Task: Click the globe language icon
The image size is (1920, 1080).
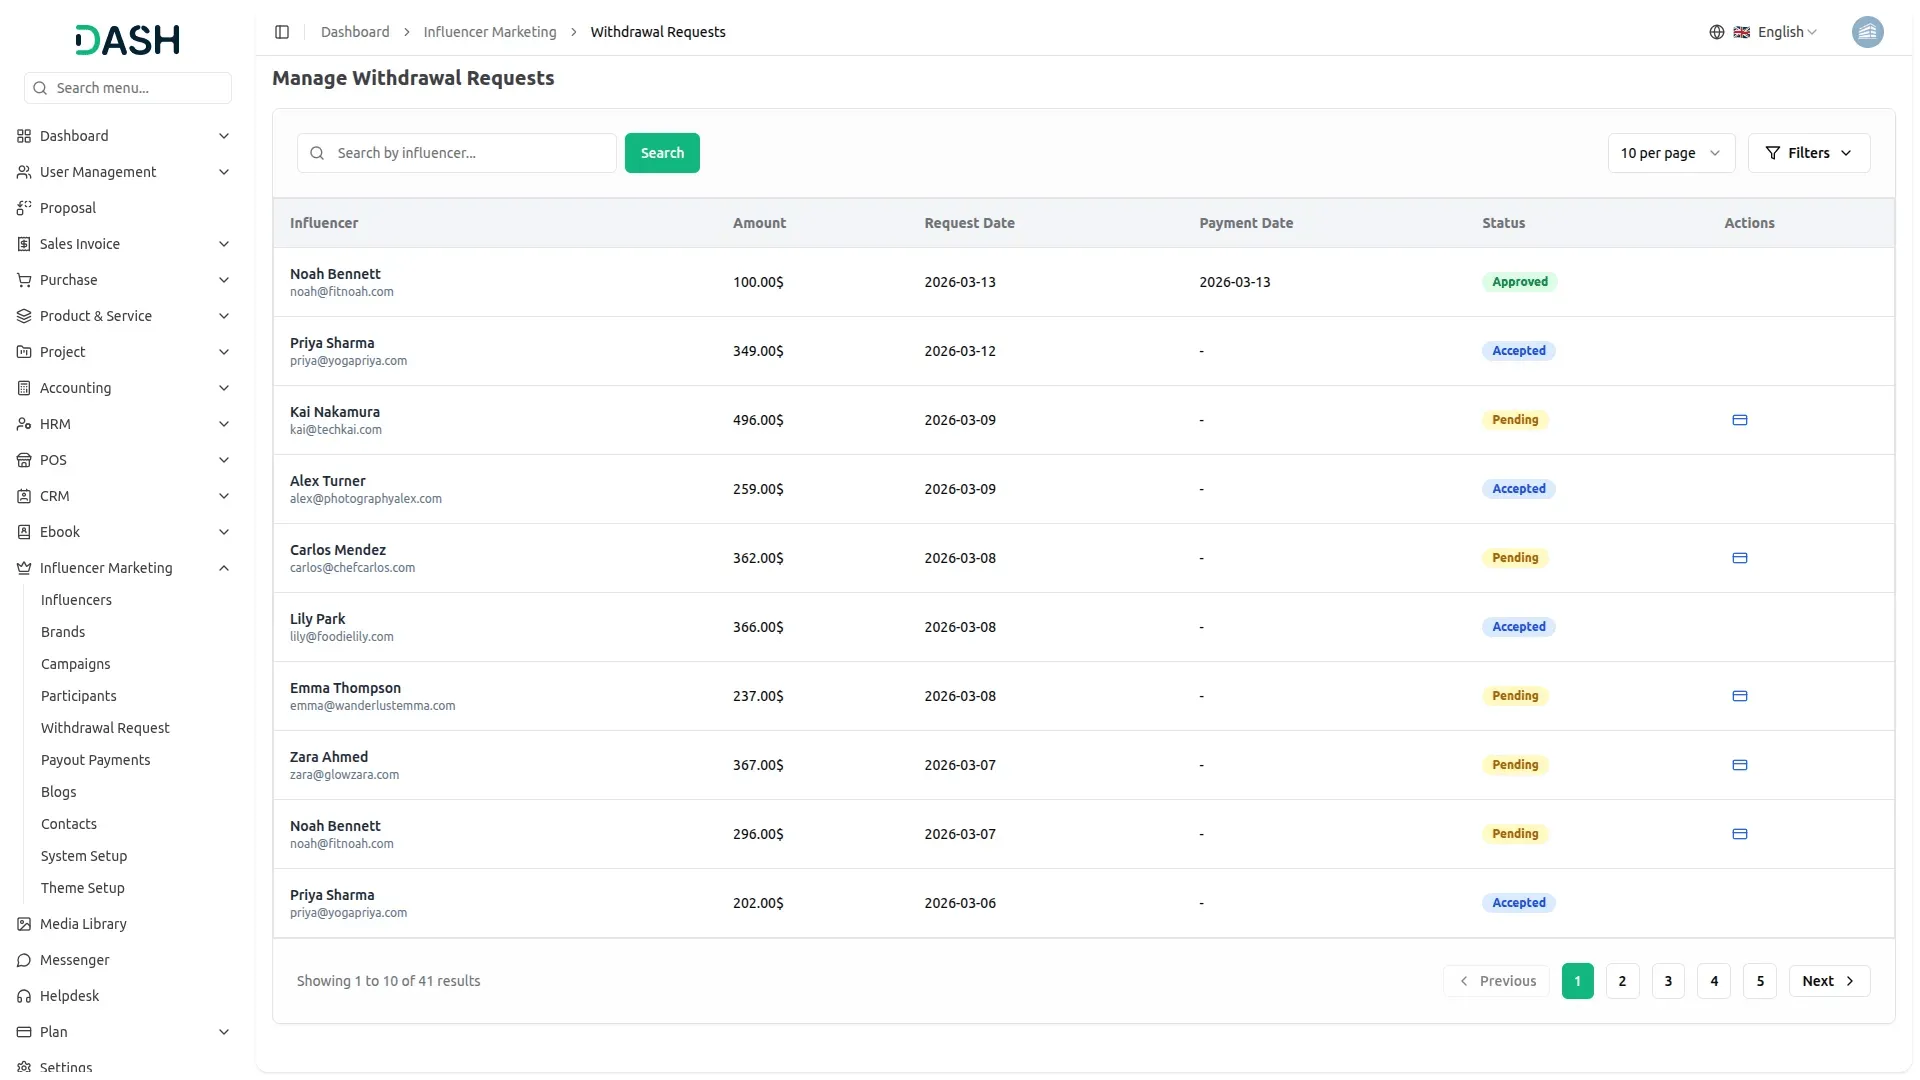Action: click(x=1716, y=32)
